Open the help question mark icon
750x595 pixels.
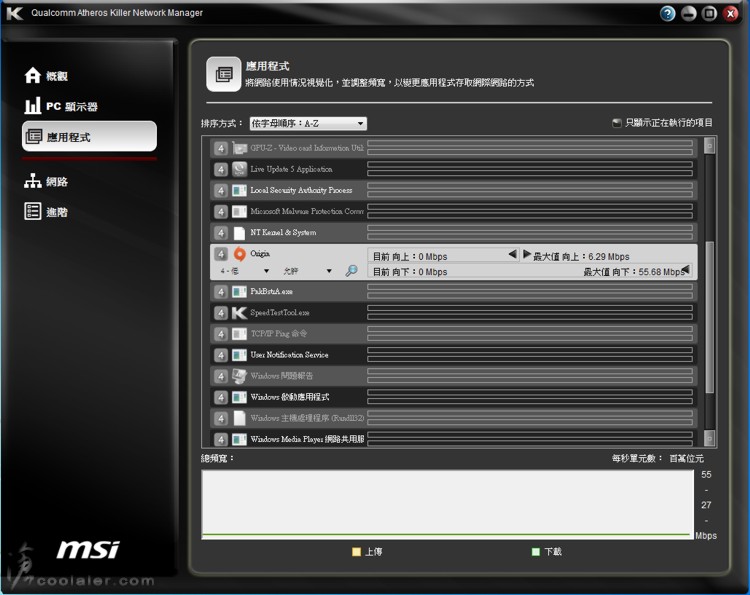[x=667, y=13]
